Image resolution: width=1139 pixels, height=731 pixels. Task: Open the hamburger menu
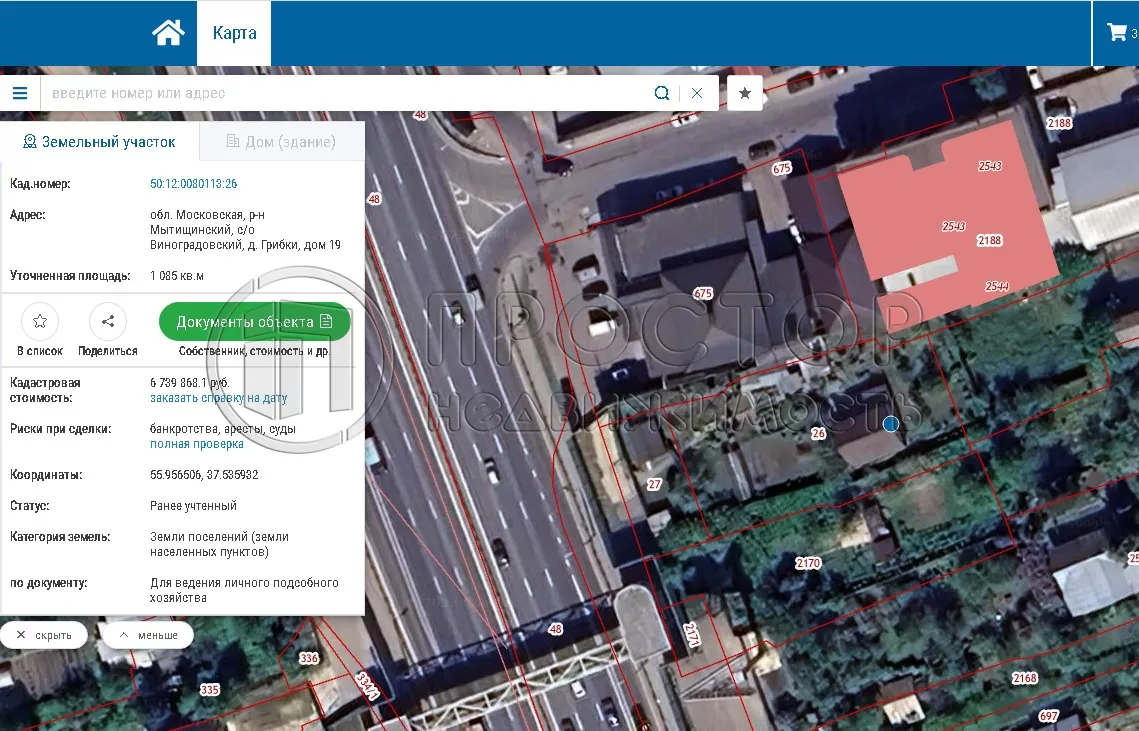point(20,93)
